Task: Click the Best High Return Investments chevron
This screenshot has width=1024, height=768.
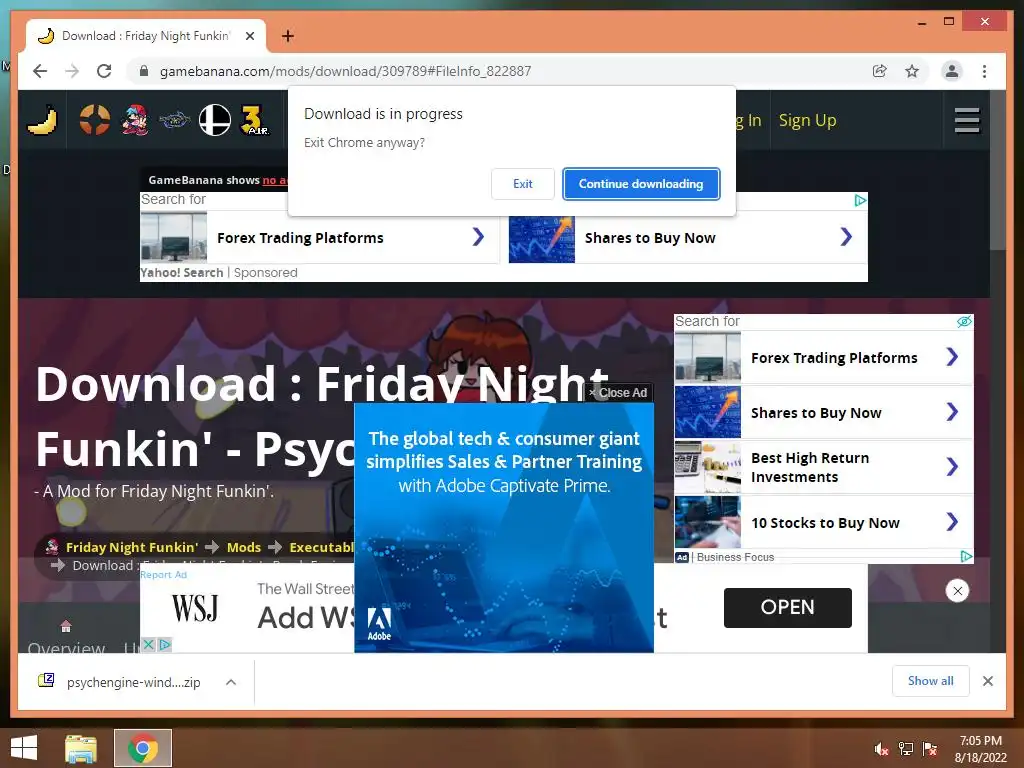Action: coord(952,467)
